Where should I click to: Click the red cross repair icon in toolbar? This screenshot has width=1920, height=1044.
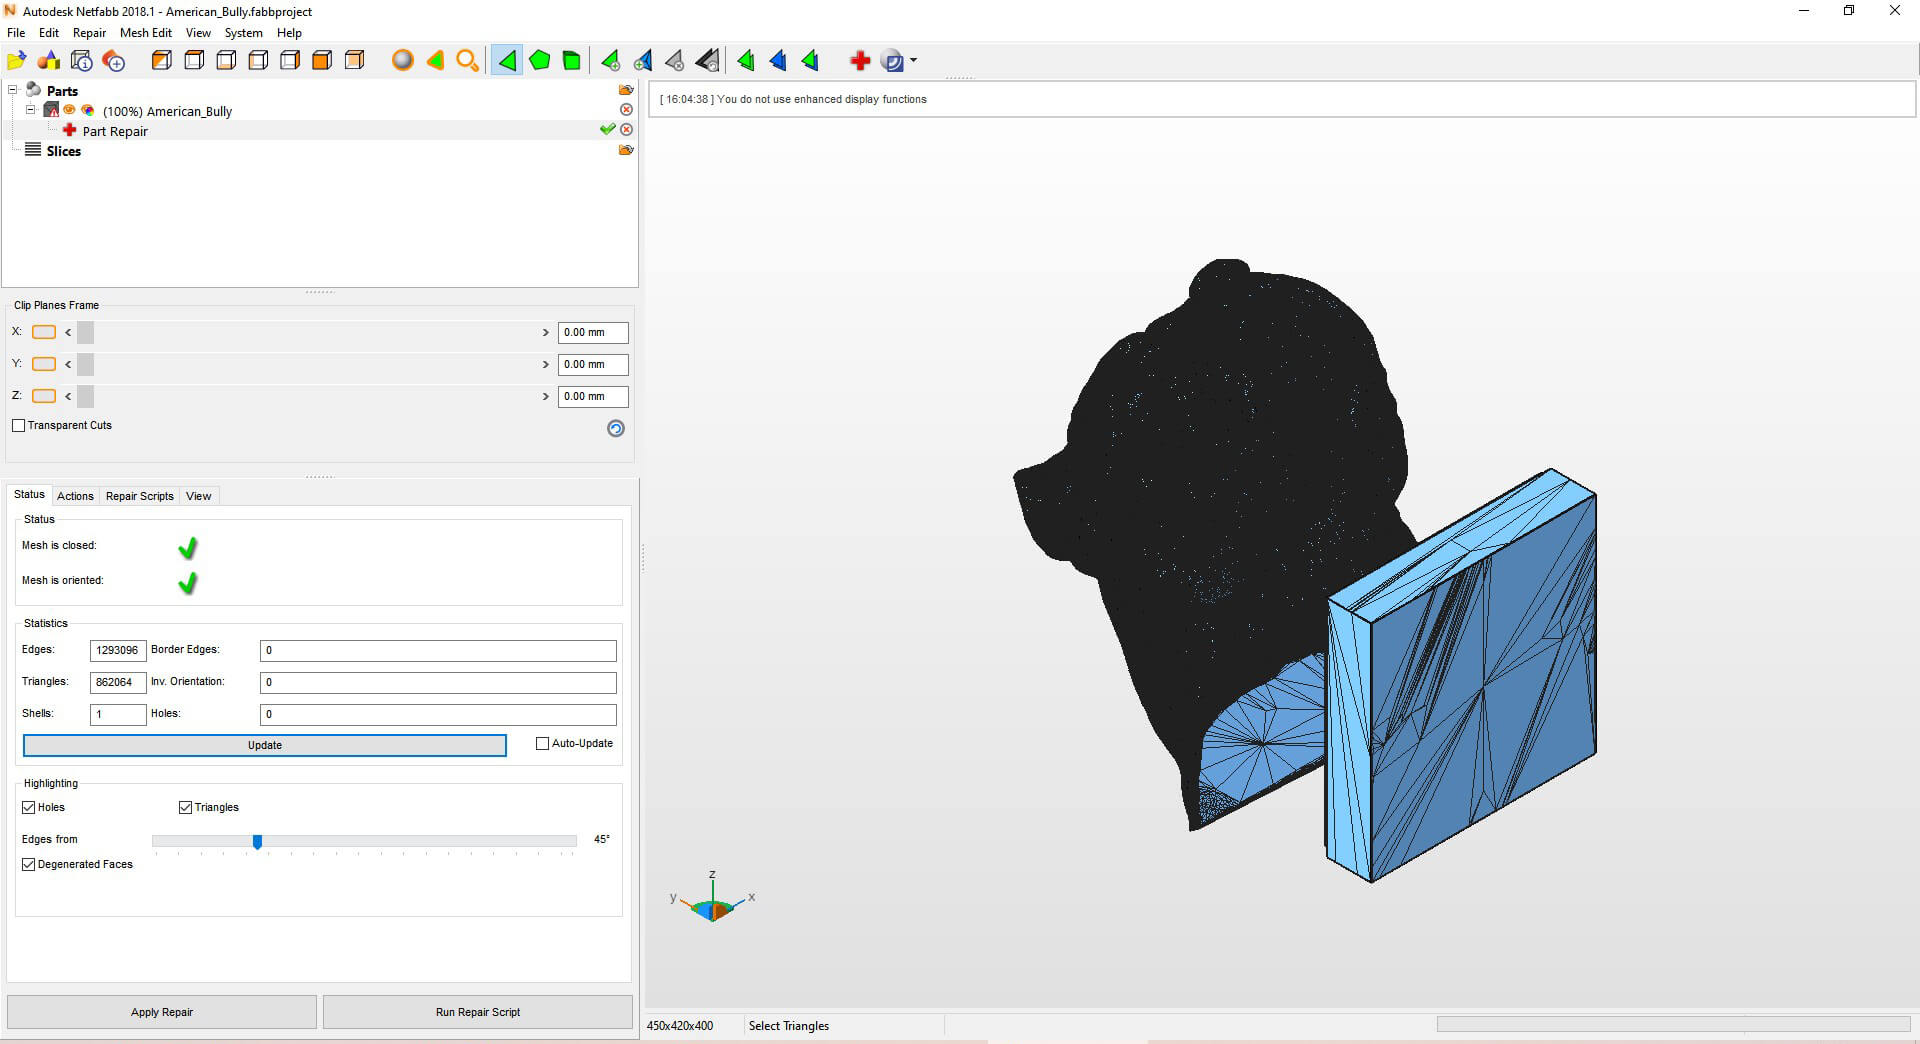pos(859,61)
